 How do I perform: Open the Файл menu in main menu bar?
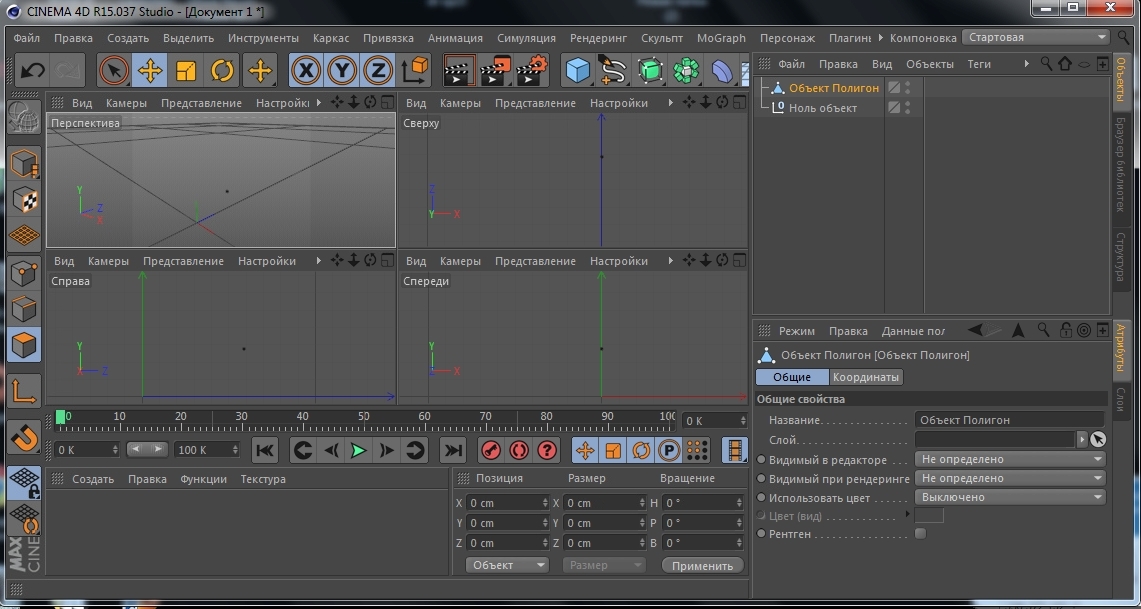pyautogui.click(x=27, y=38)
